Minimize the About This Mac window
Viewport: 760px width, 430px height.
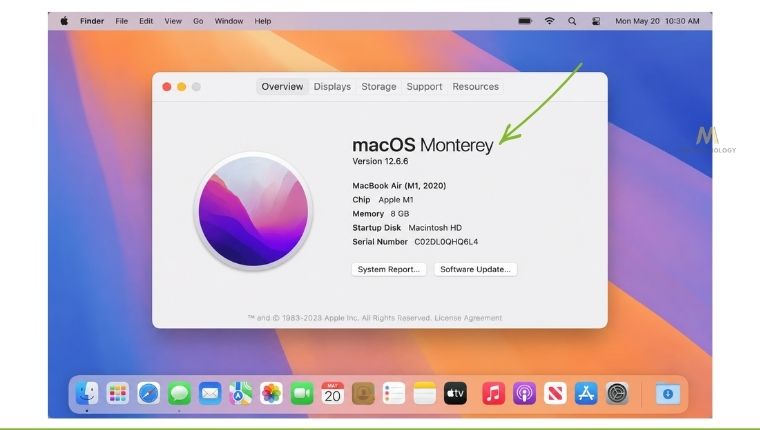[181, 87]
